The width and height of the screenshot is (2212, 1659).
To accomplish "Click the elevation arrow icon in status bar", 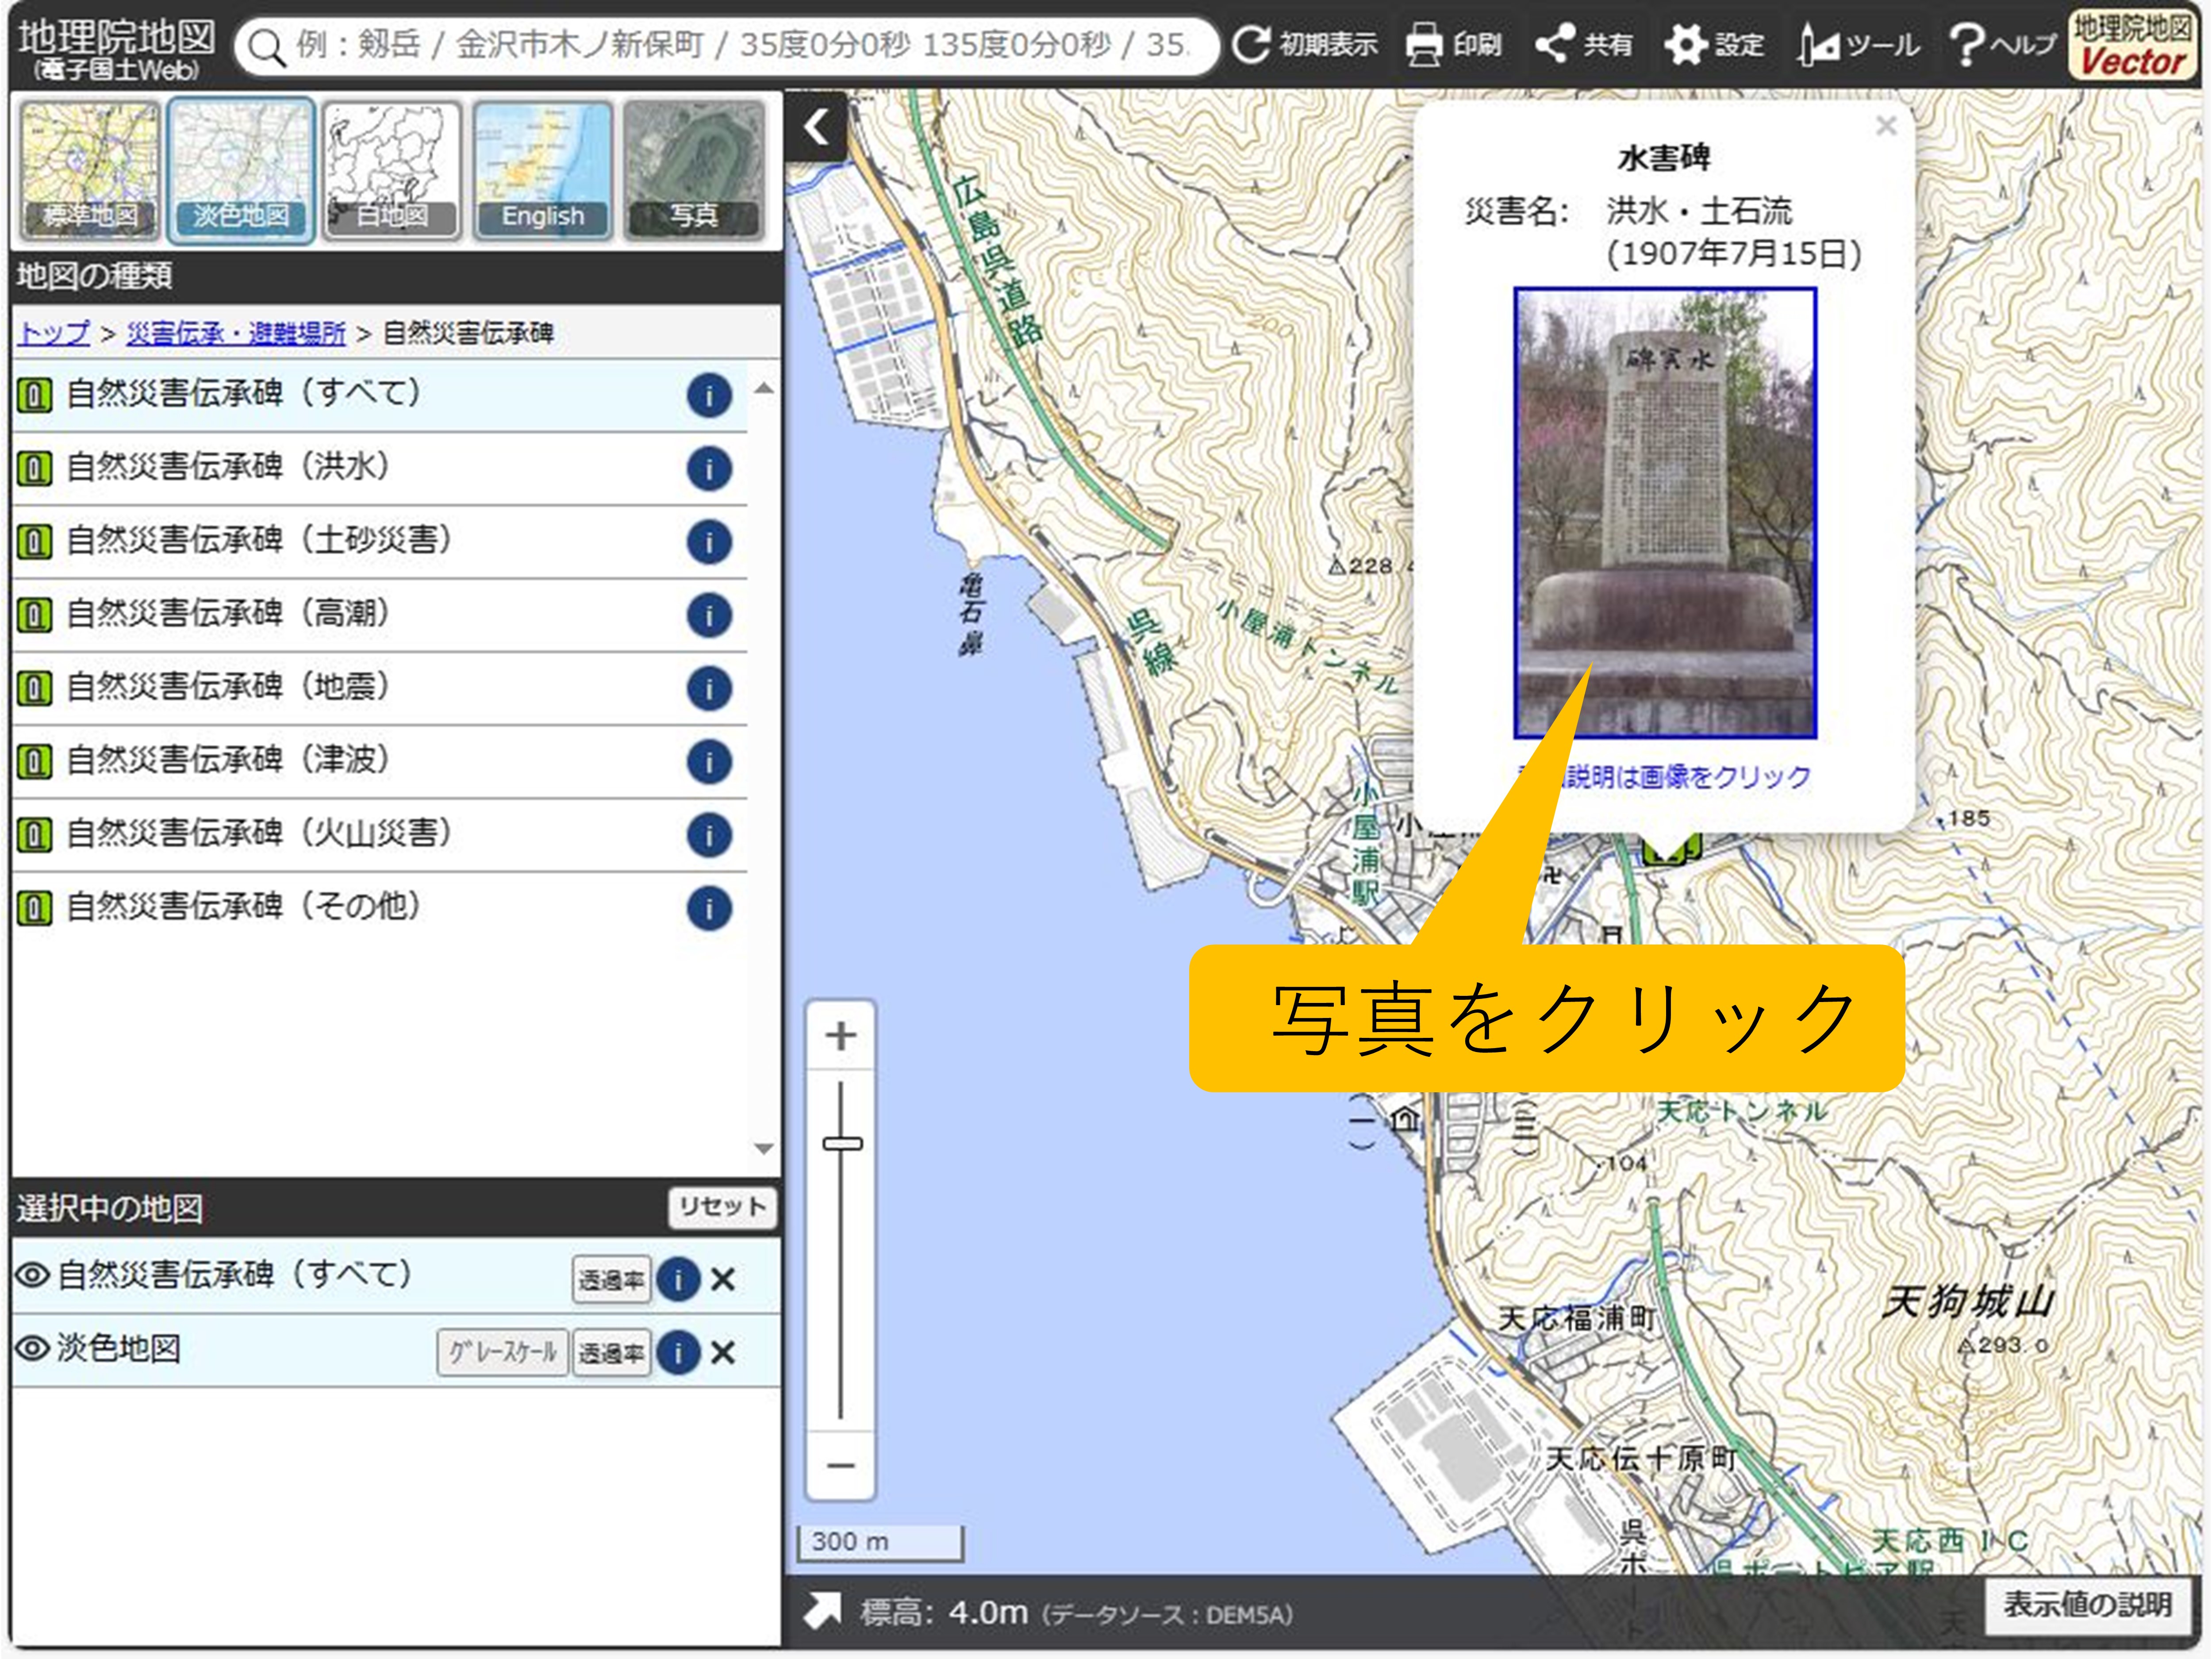I will [823, 1612].
